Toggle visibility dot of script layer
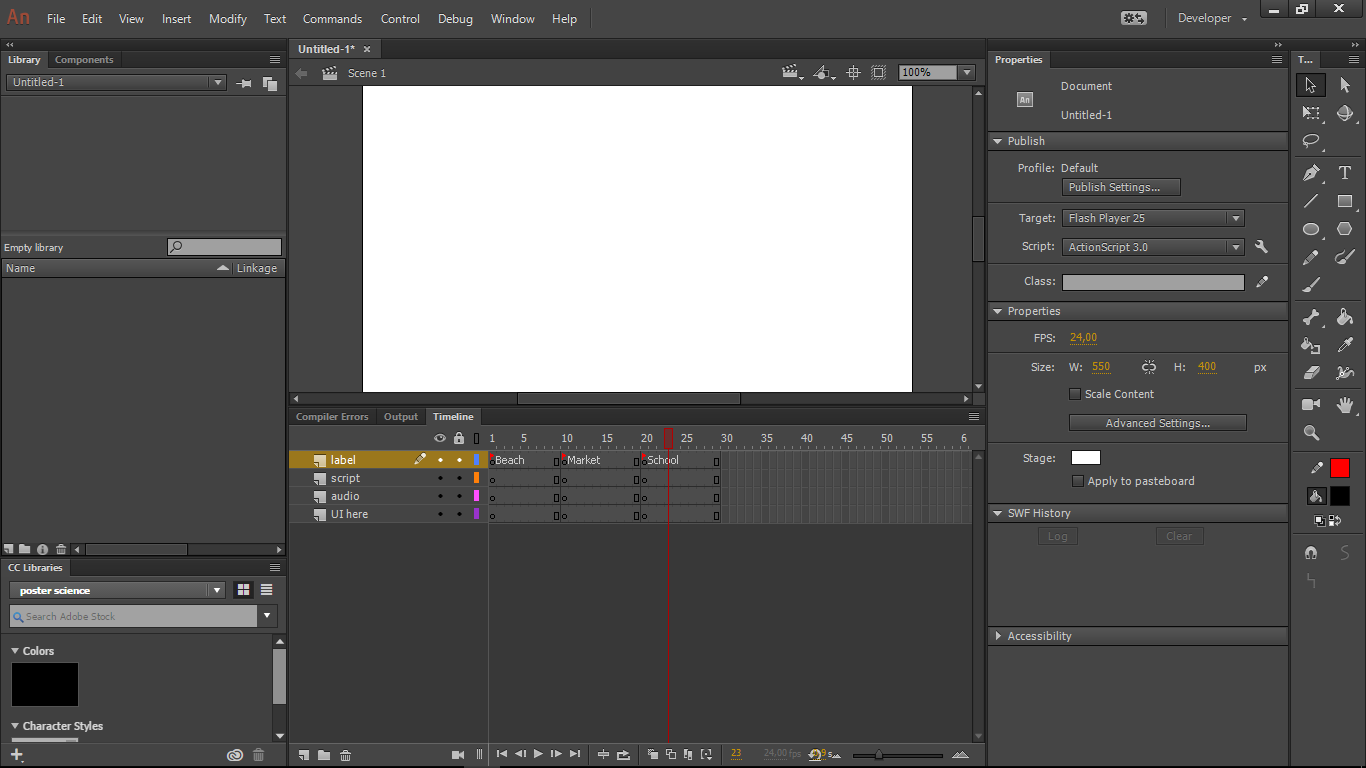Screen dimensions: 1366x768 tap(439, 478)
